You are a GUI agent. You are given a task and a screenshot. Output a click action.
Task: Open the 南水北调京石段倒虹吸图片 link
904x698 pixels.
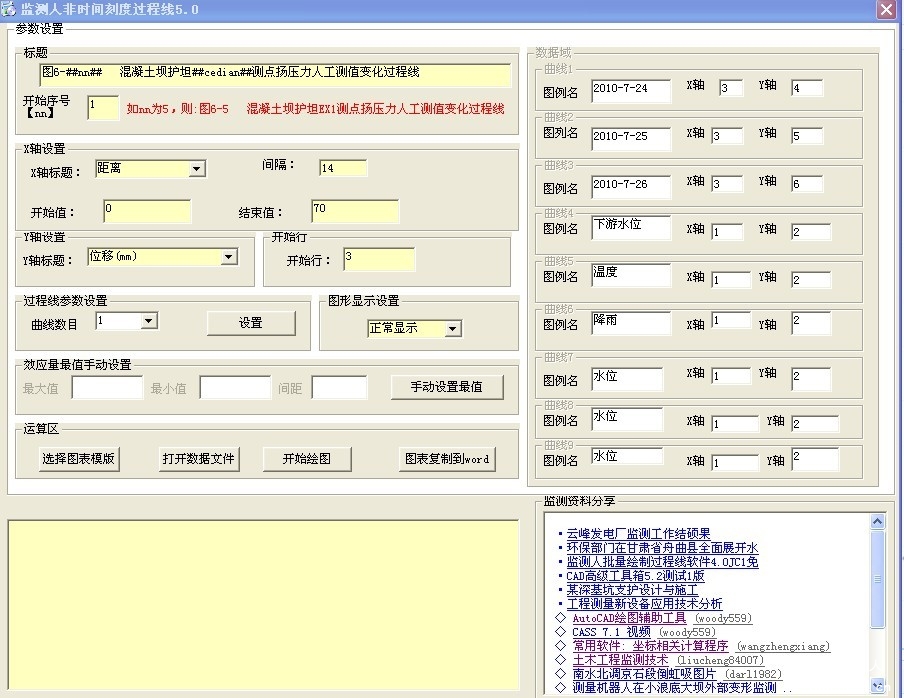coord(644,674)
